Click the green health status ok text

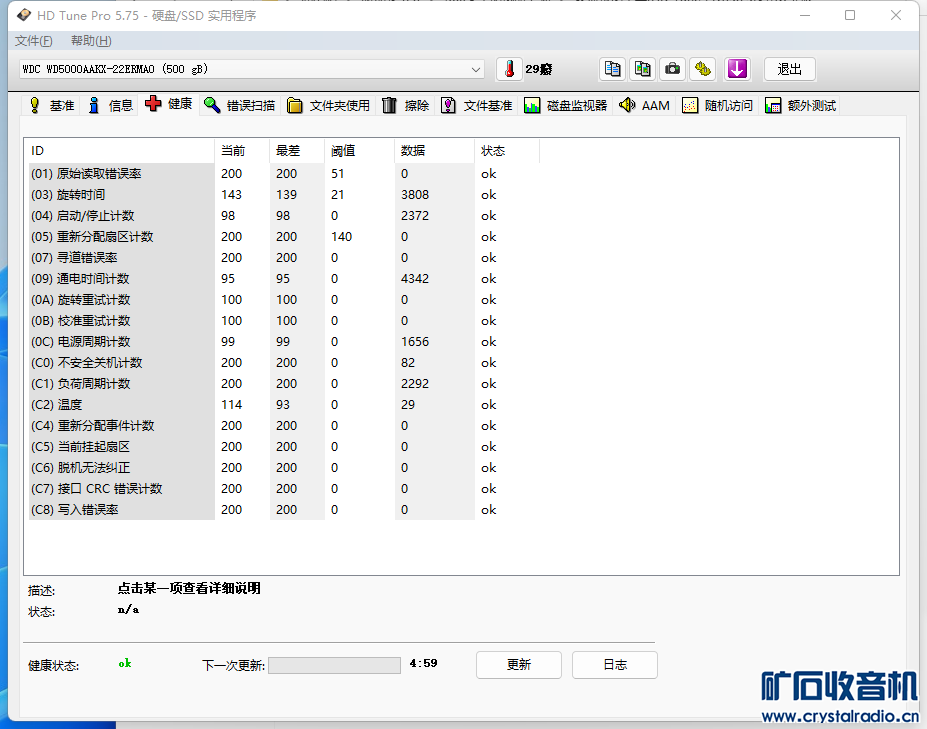[x=125, y=663]
